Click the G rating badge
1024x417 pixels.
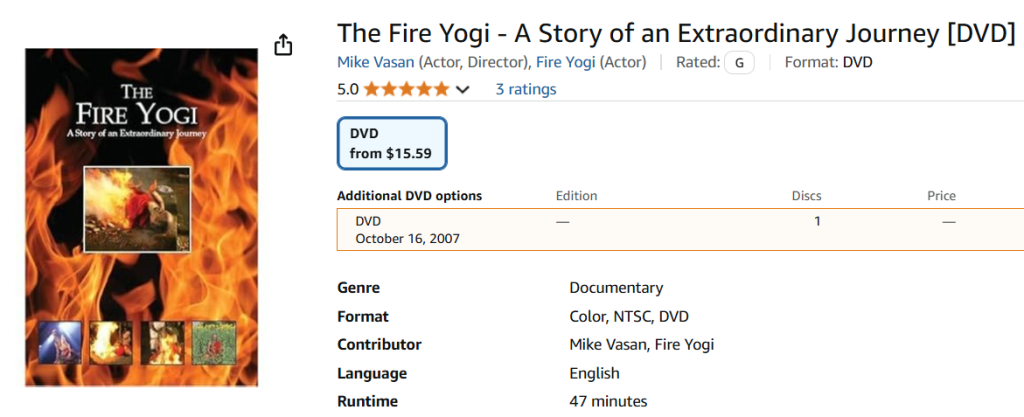point(739,62)
